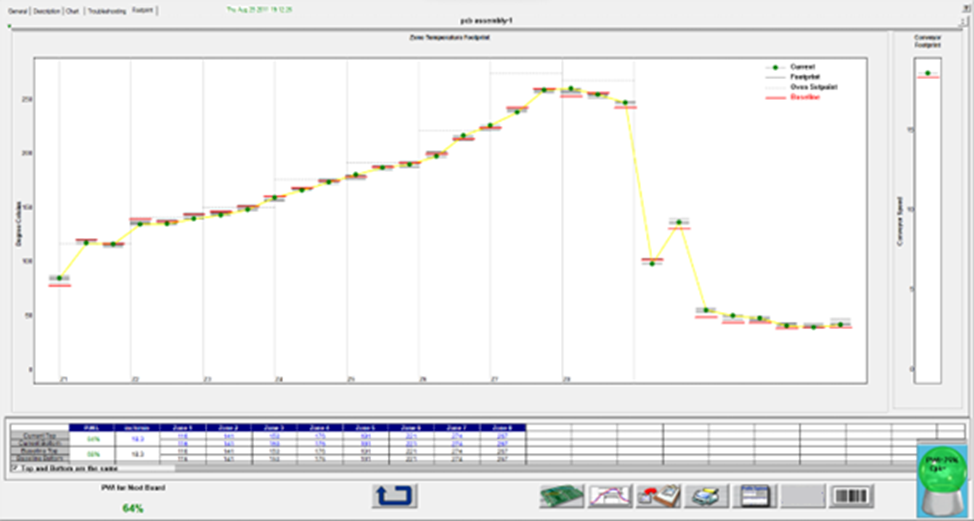Toggle 'Top and Bottom are the same' checkbox
The image size is (974, 521).
coord(13,467)
